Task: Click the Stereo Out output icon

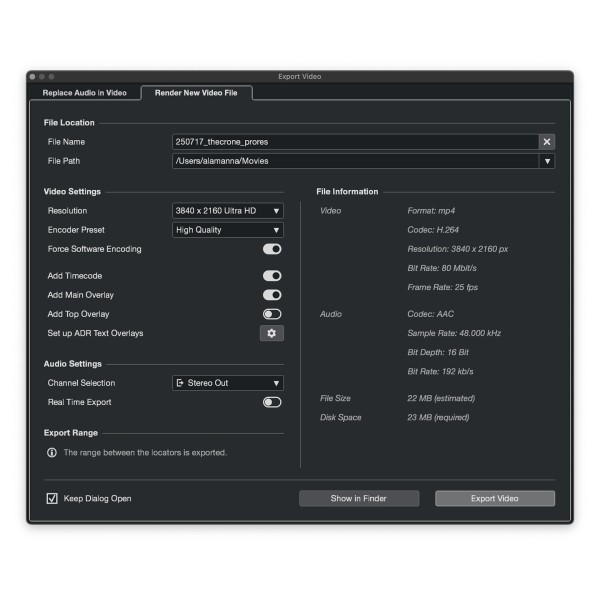Action: (180, 383)
